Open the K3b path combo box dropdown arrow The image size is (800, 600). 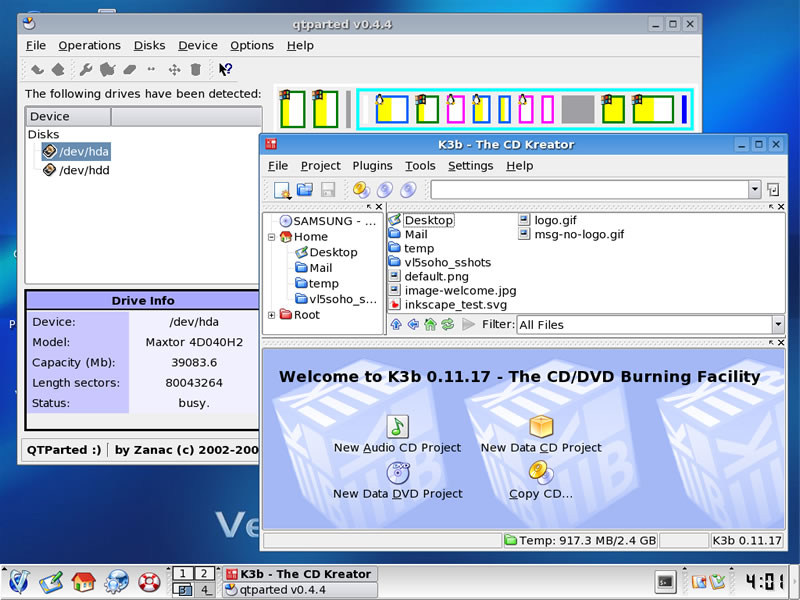pyautogui.click(x=754, y=189)
